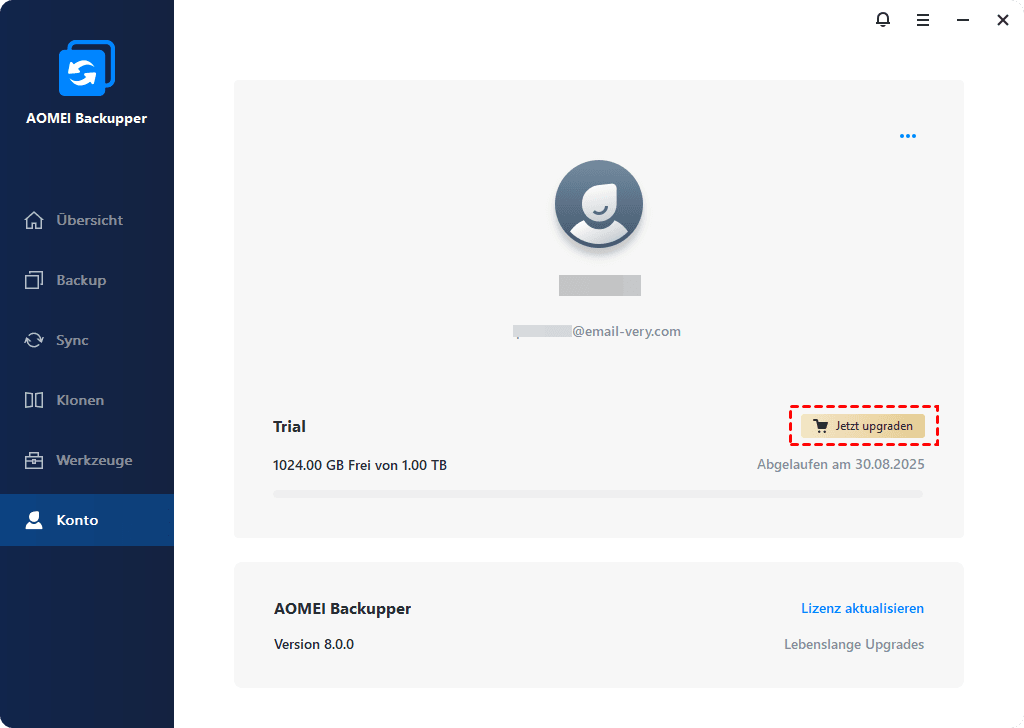
Task: Click the user avatar picture
Action: [599, 204]
